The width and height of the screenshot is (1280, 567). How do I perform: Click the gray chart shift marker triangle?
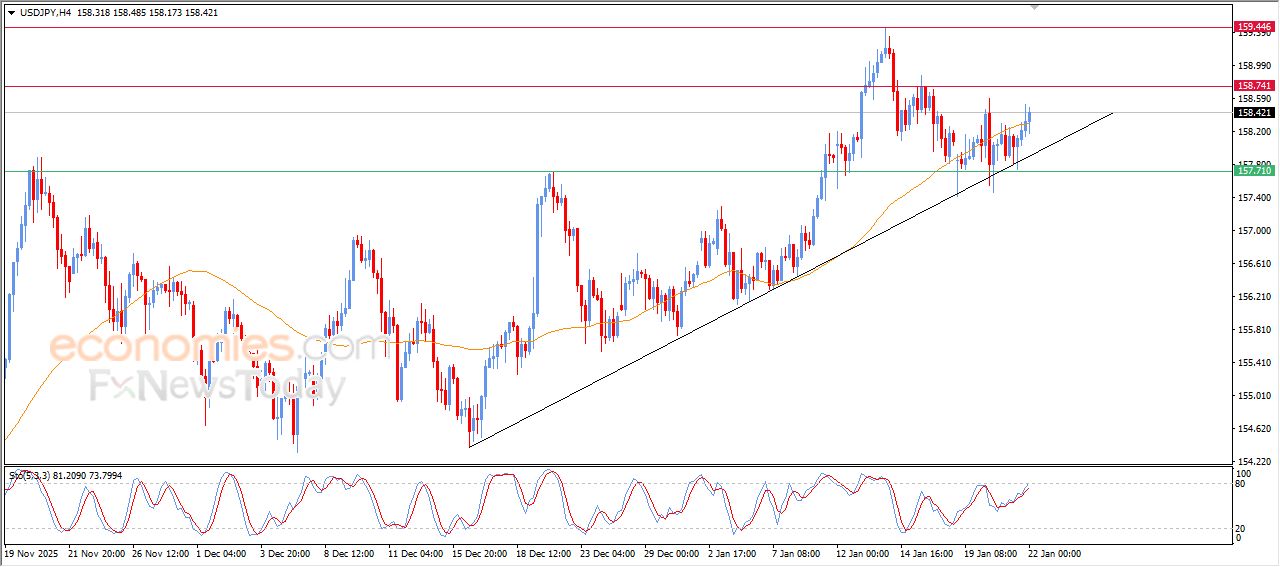click(x=1034, y=6)
